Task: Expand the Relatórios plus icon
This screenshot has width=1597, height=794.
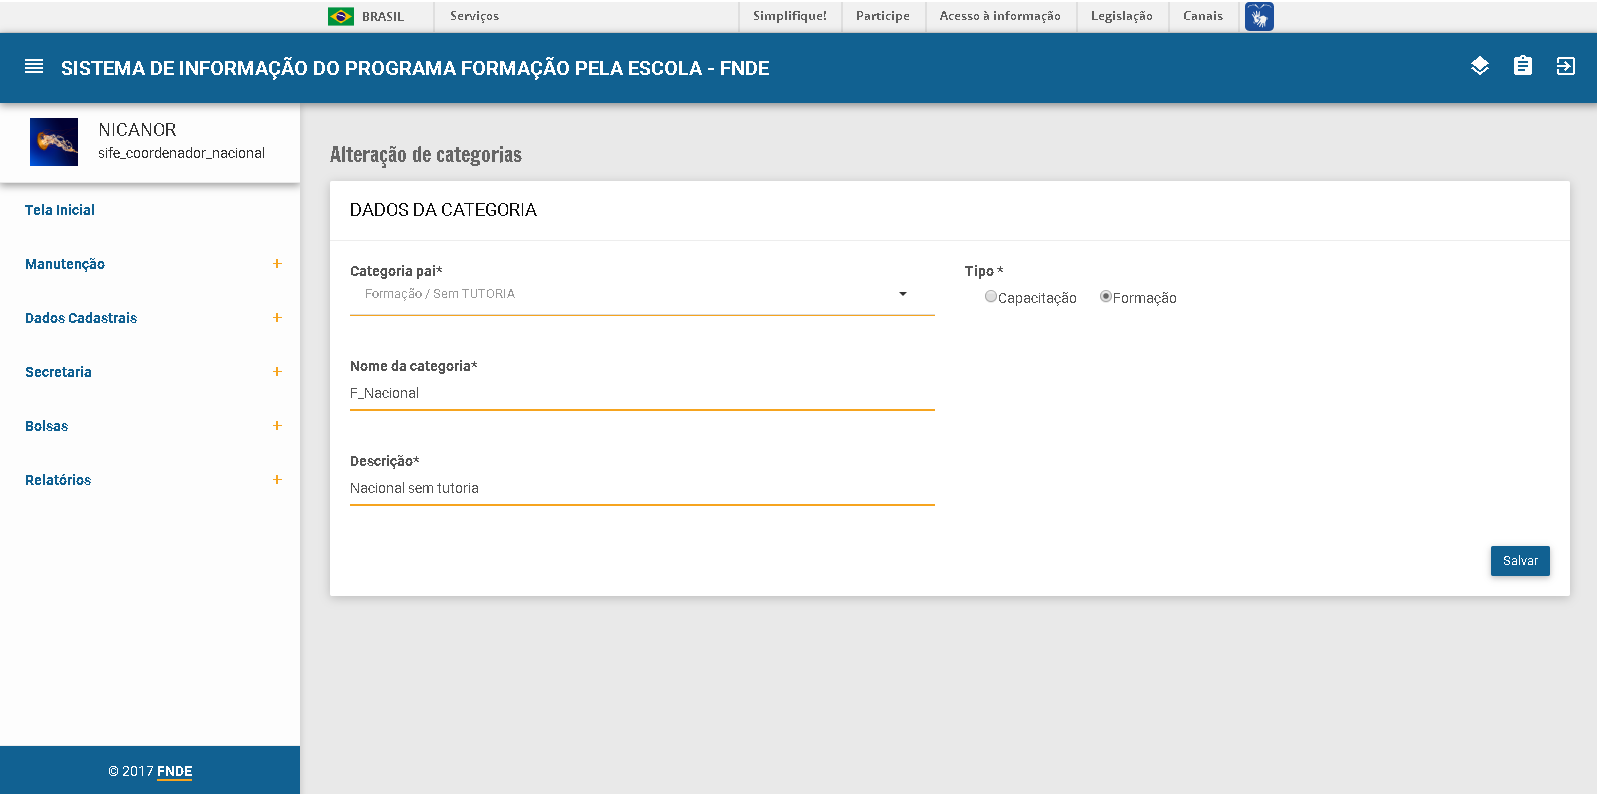Action: [277, 480]
